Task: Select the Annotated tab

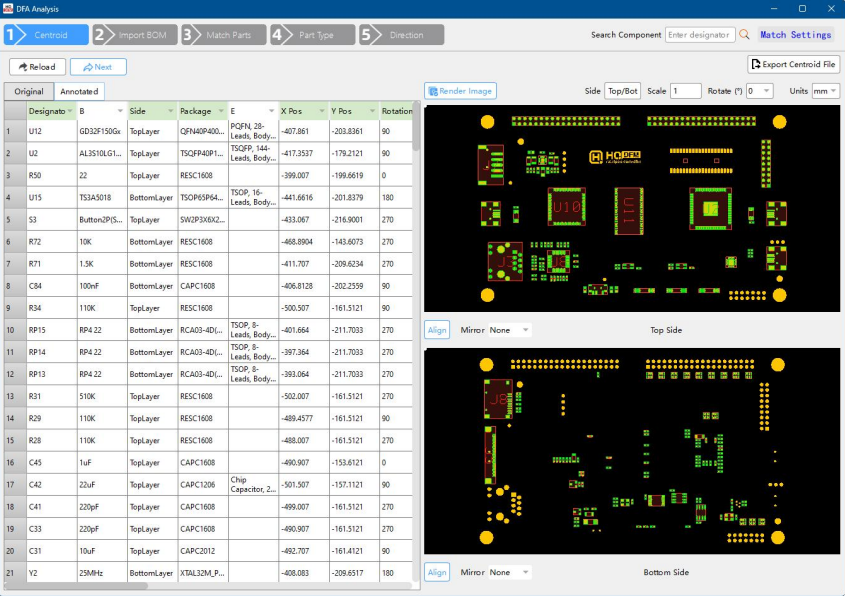Action: tap(79, 91)
